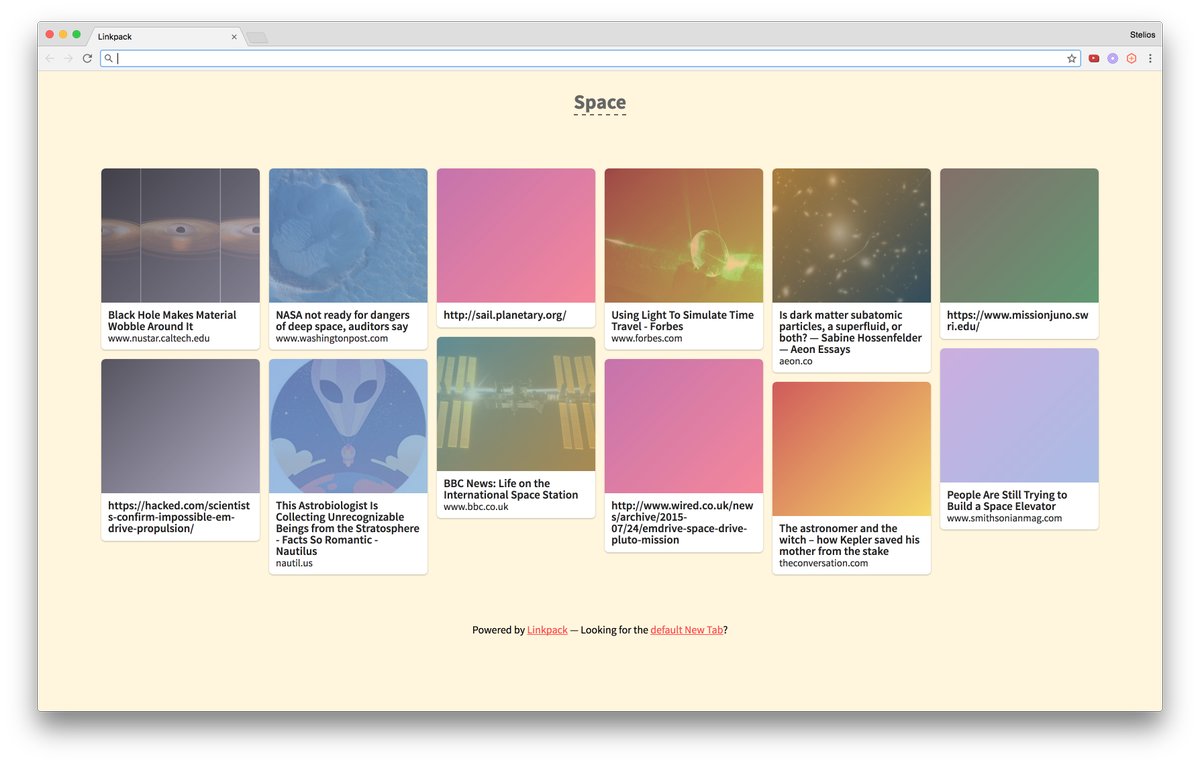Click theconversation.com domain text

click(824, 563)
